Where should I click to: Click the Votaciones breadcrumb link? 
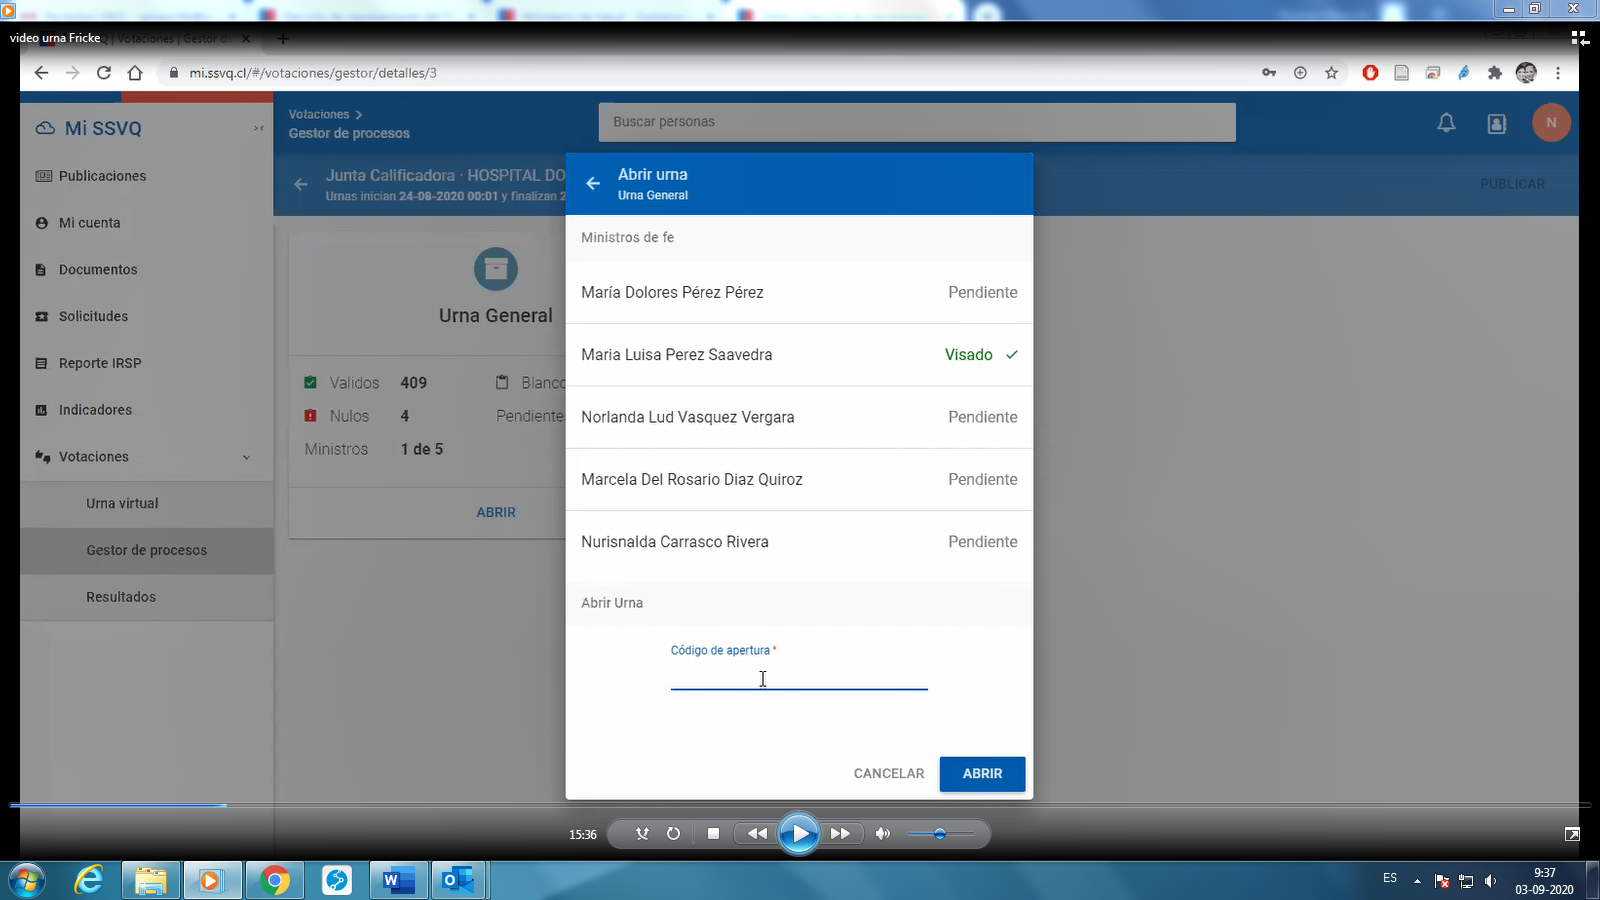pyautogui.click(x=319, y=115)
